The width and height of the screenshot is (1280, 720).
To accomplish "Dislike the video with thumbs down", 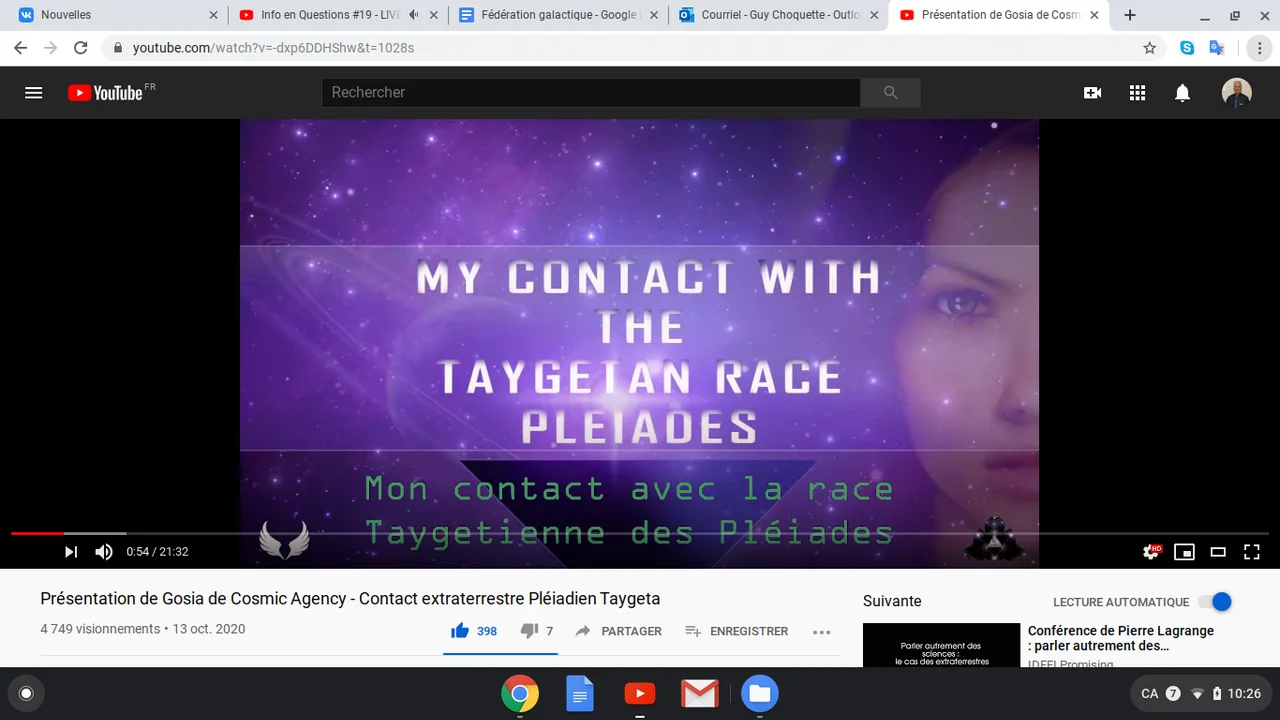I will tap(537, 631).
